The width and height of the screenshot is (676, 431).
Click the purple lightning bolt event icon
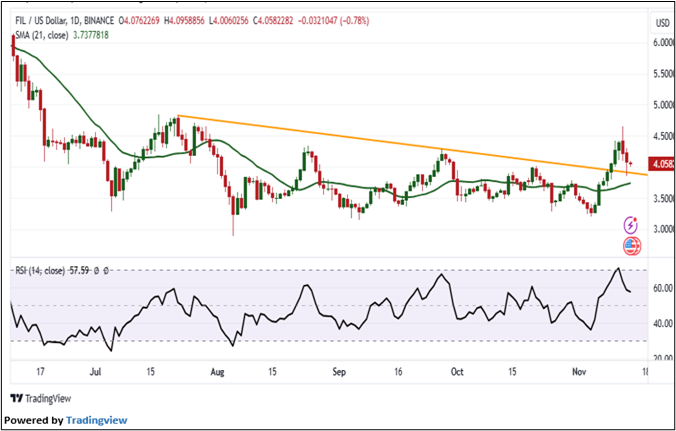tap(631, 225)
